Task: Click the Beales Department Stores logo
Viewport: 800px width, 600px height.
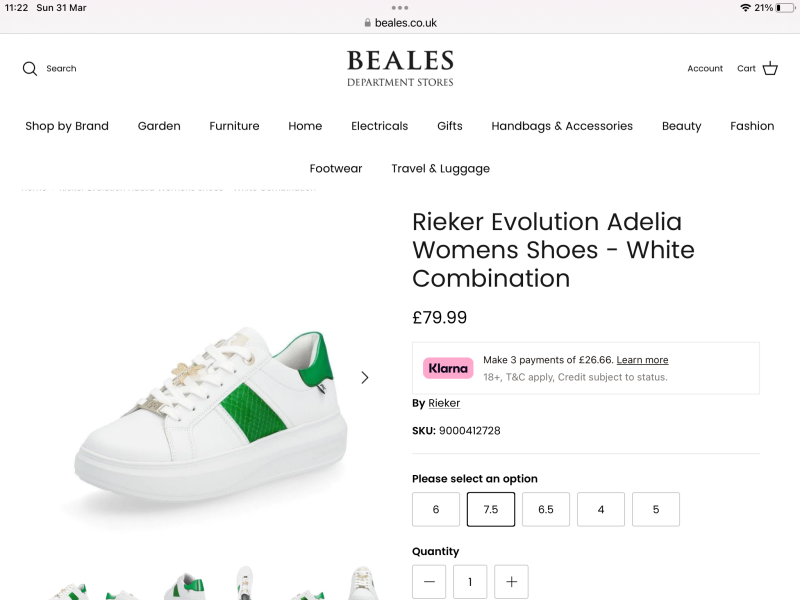Action: [x=400, y=68]
